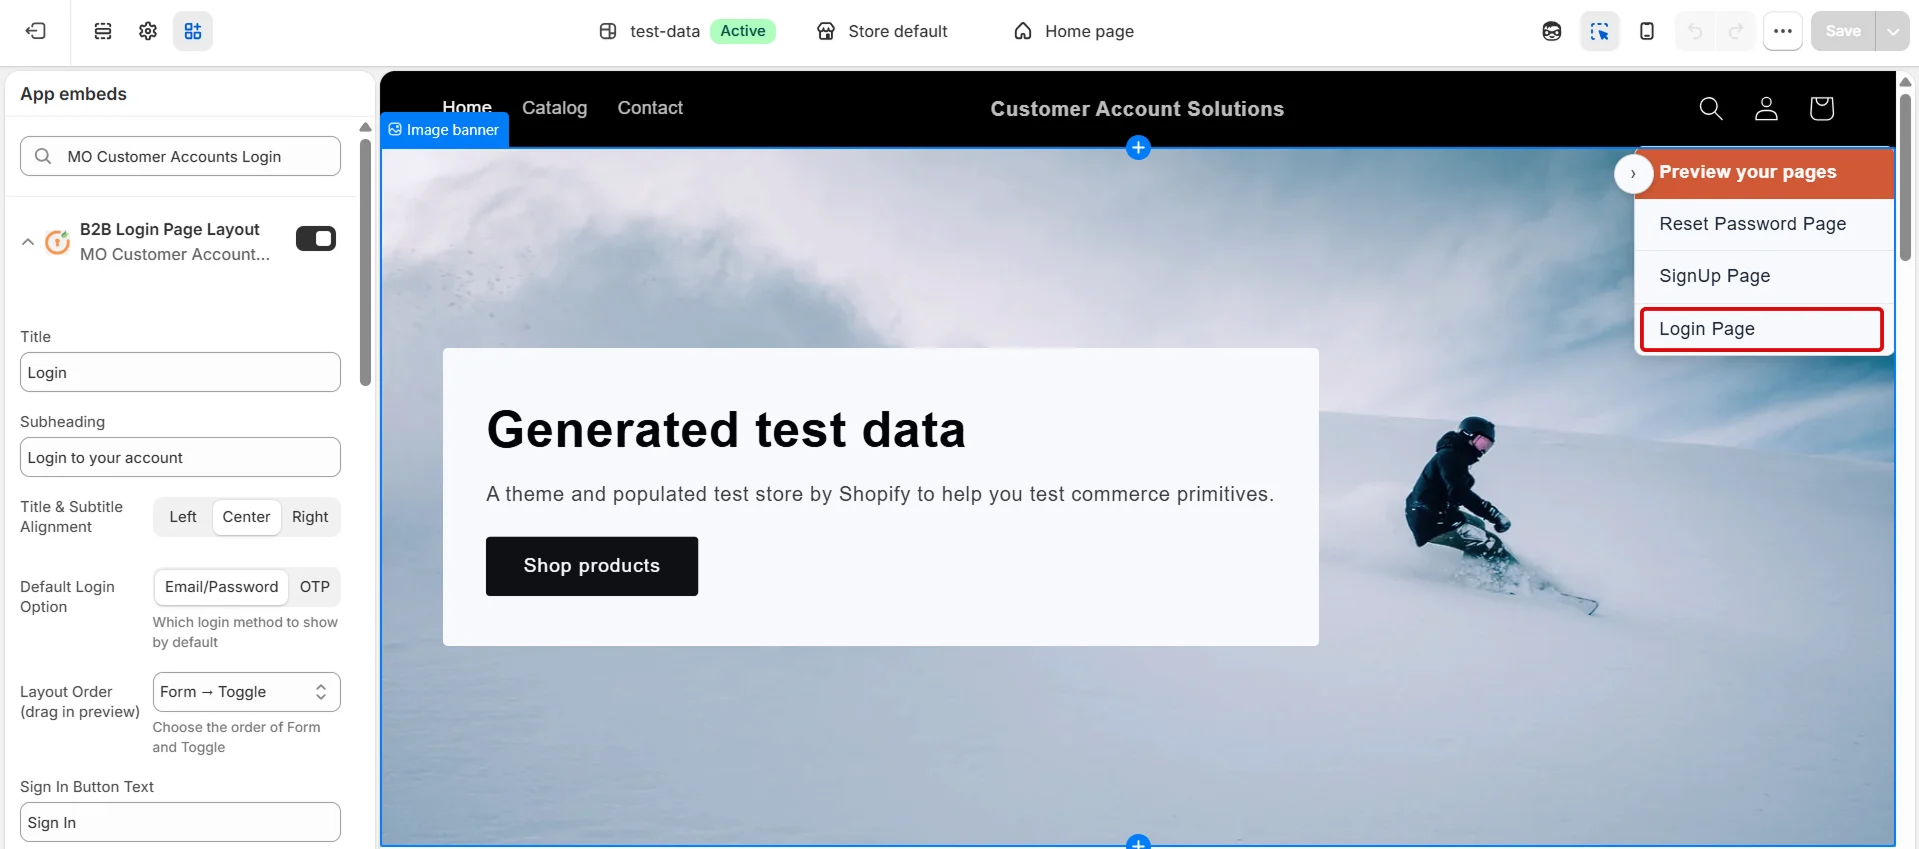Open theme settings gear icon
Image resolution: width=1919 pixels, height=849 pixels.
[x=148, y=31]
